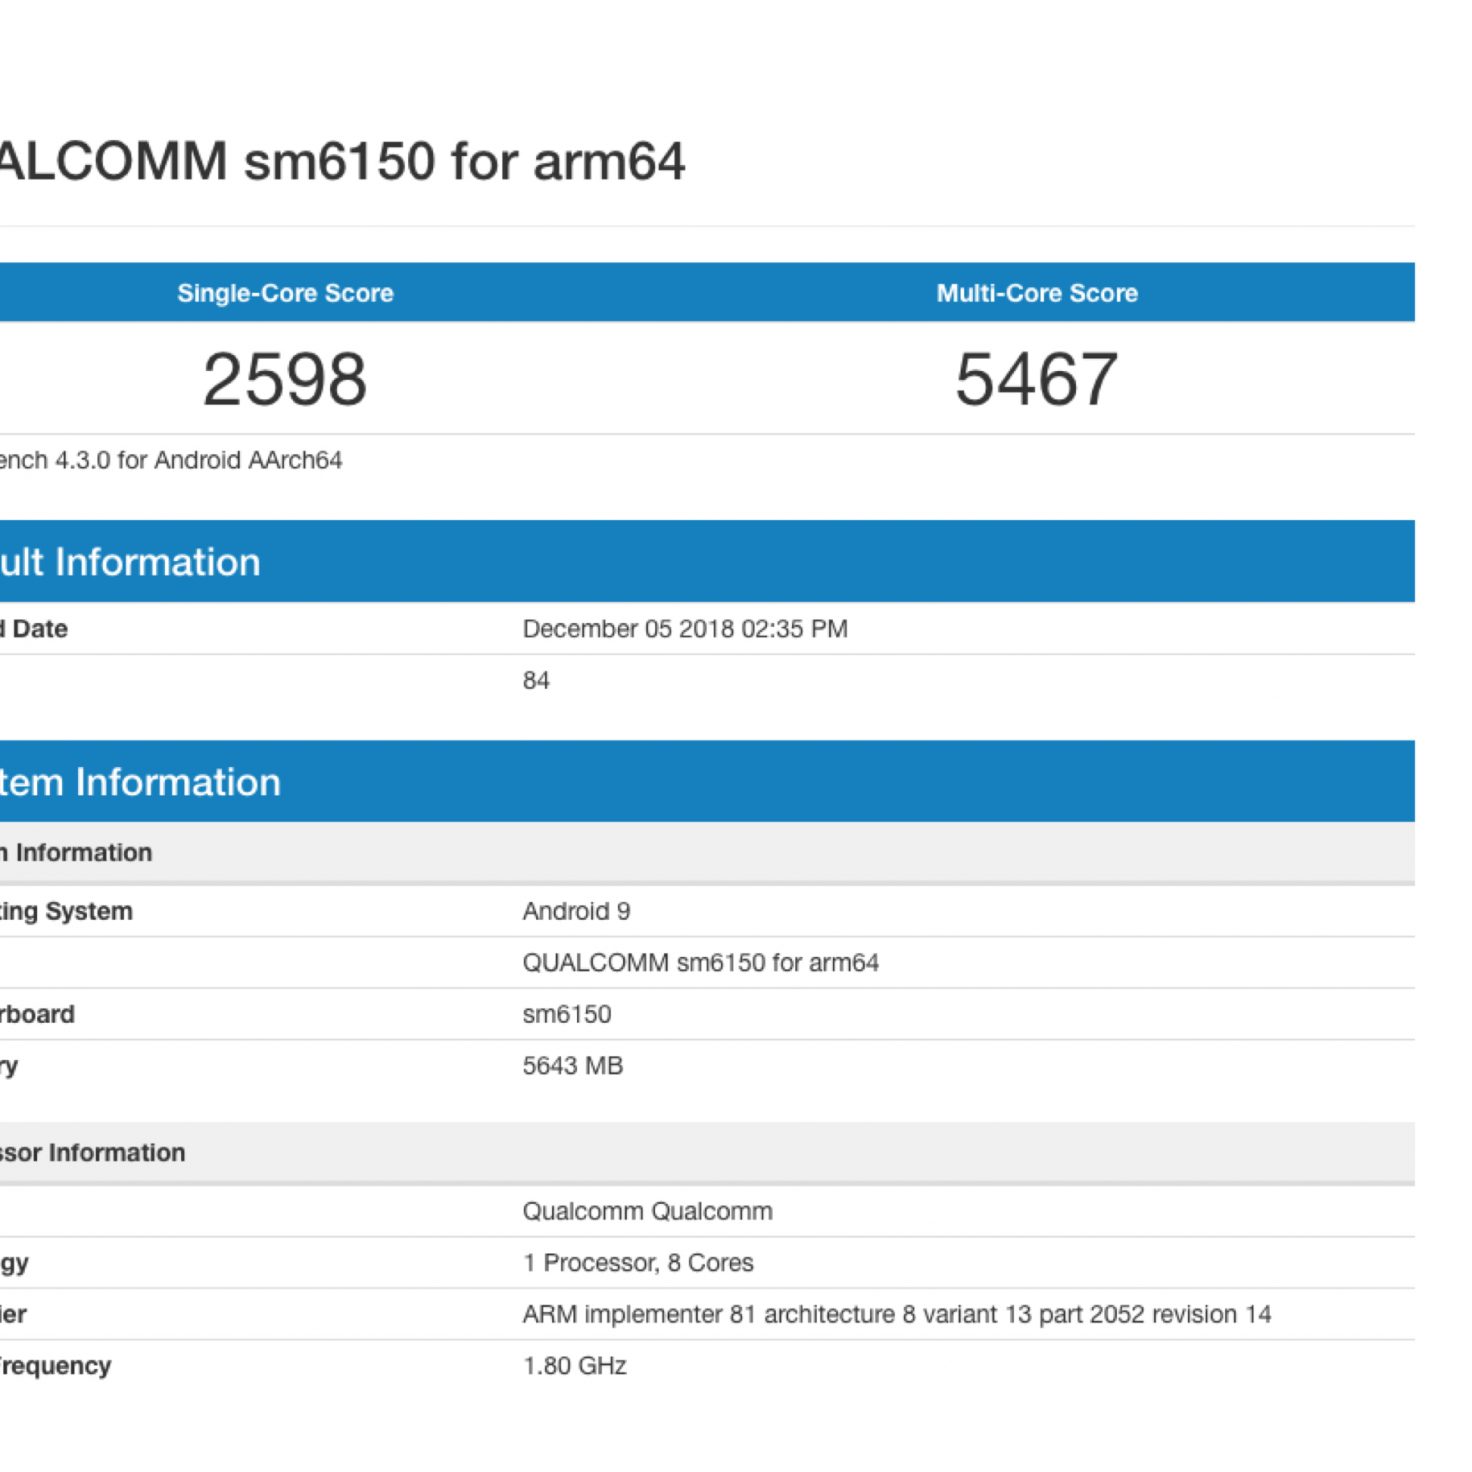Select the model value QUALCOMM sm6150 for arm64

[700, 963]
